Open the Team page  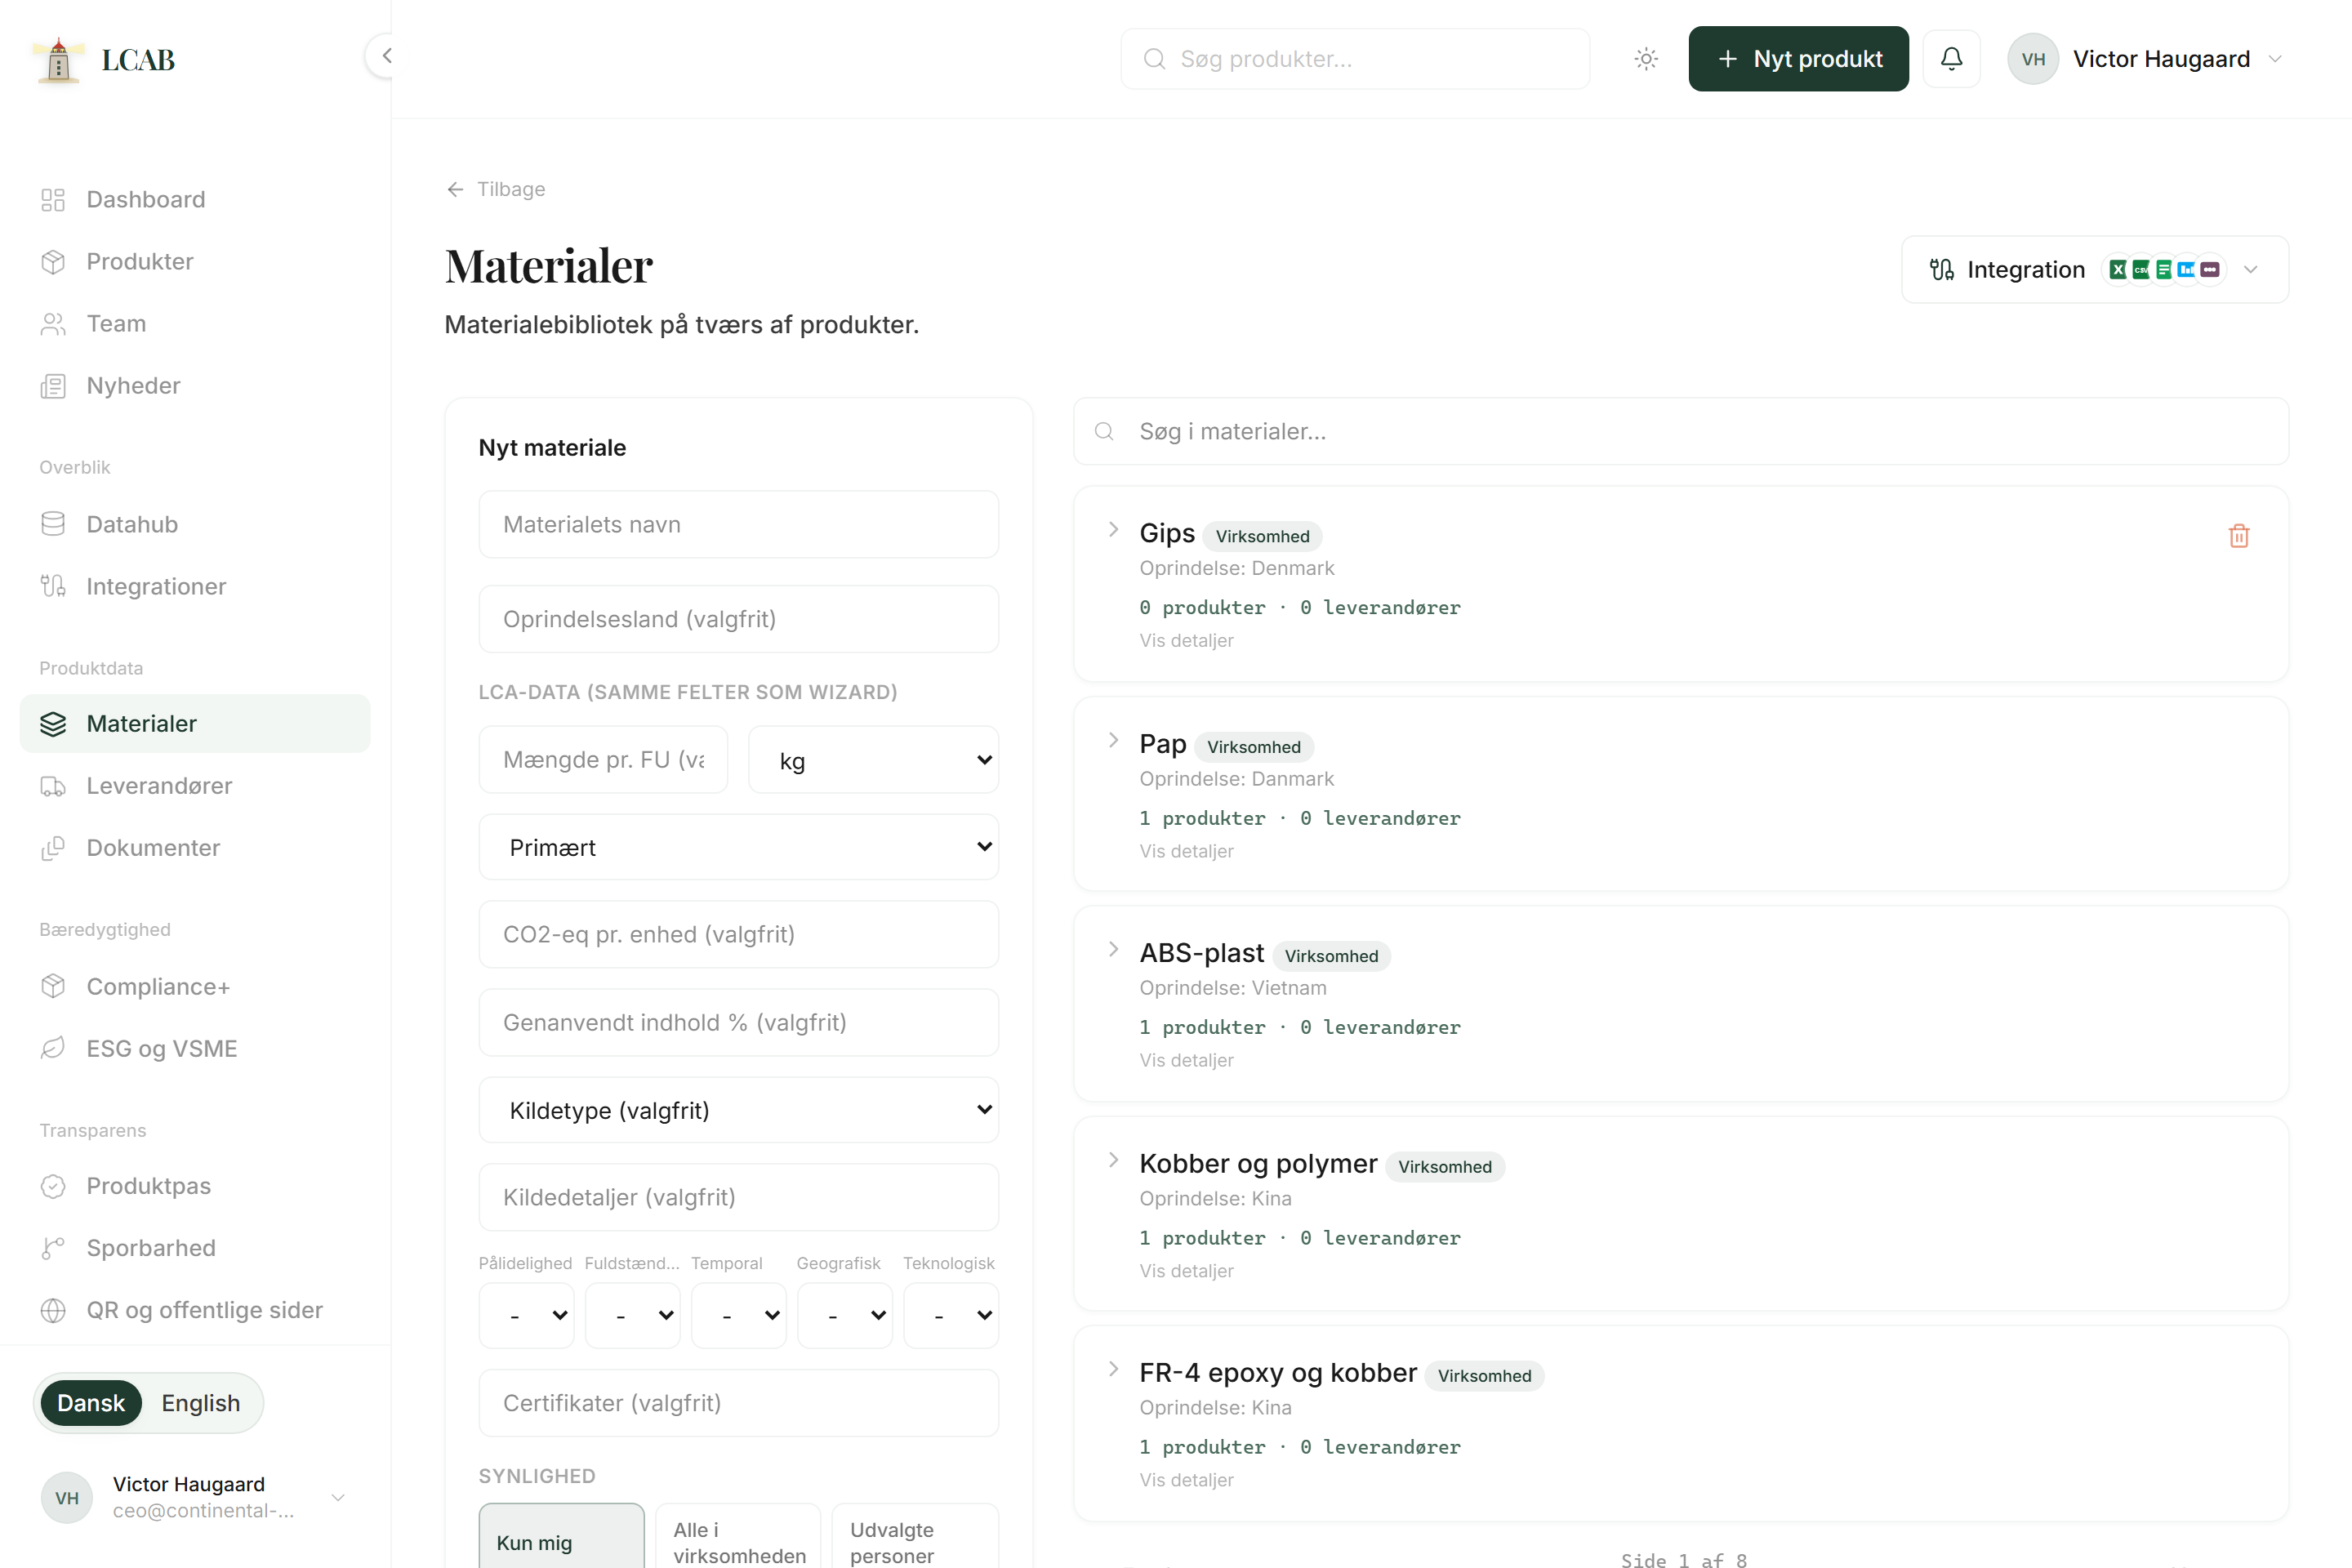pos(195,324)
